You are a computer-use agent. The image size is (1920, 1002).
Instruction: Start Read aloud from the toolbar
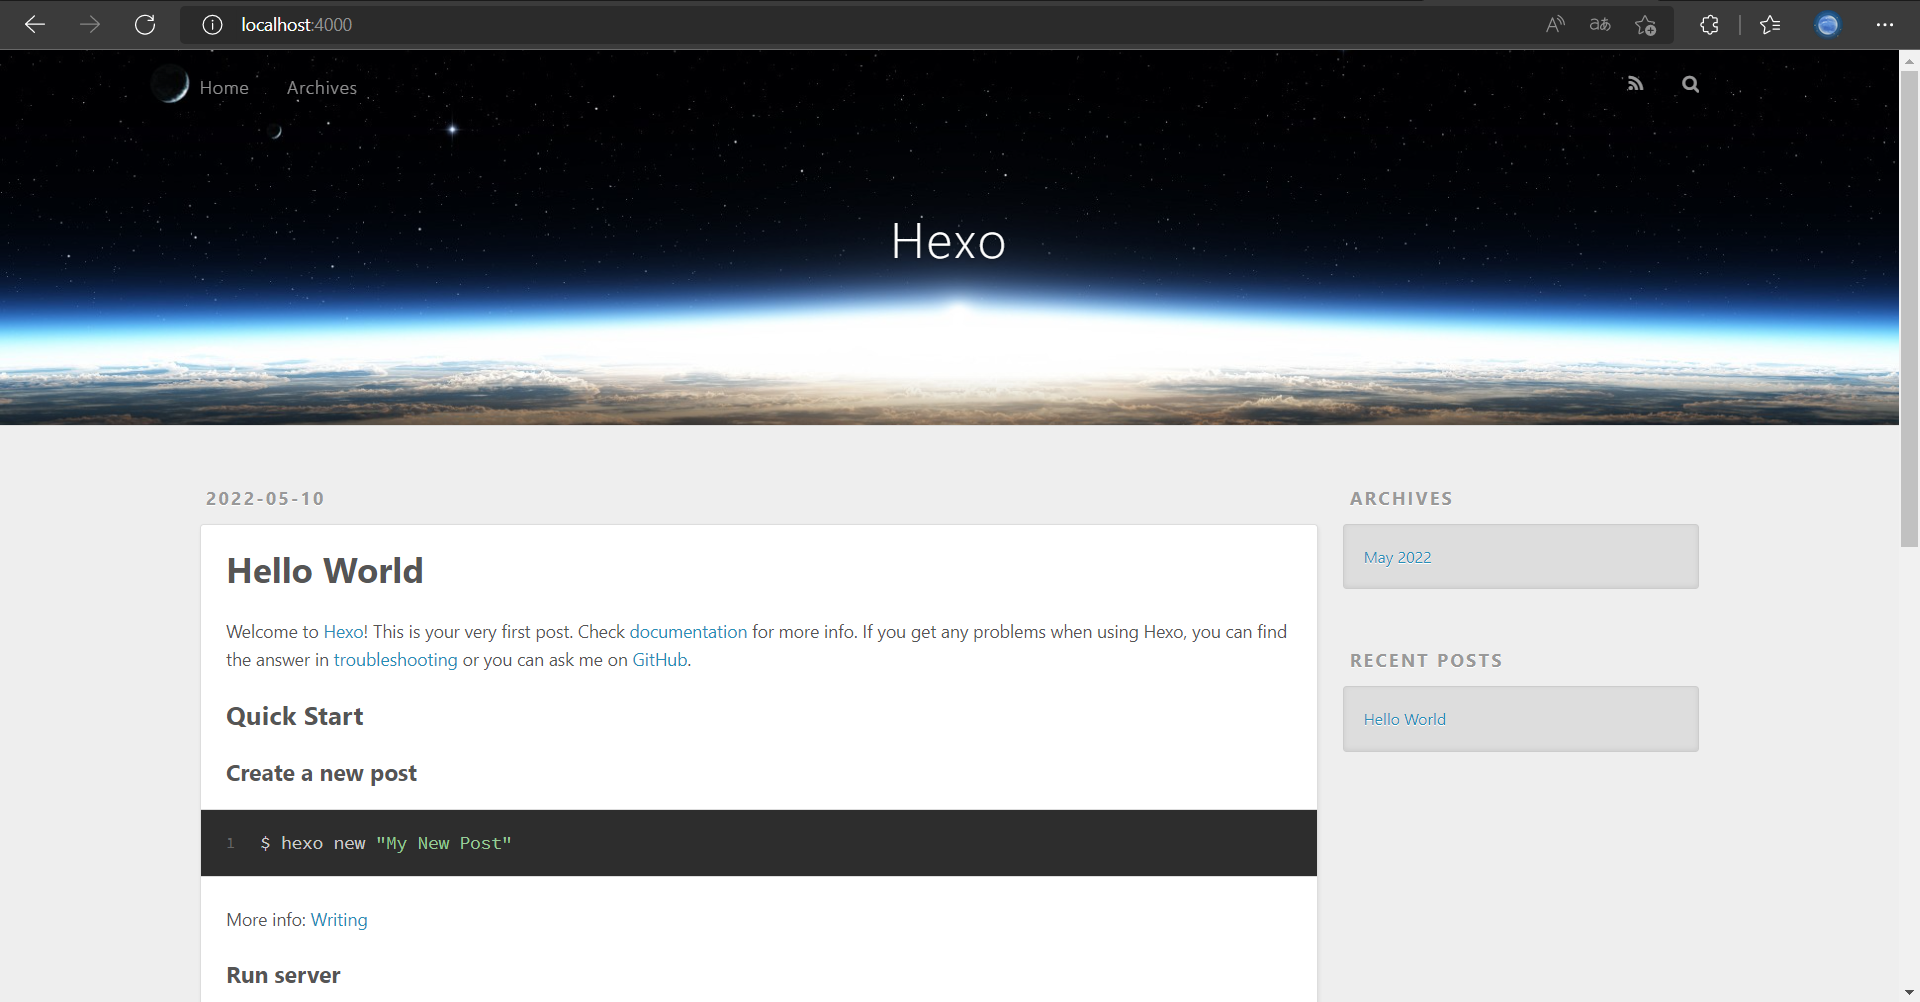(x=1555, y=25)
